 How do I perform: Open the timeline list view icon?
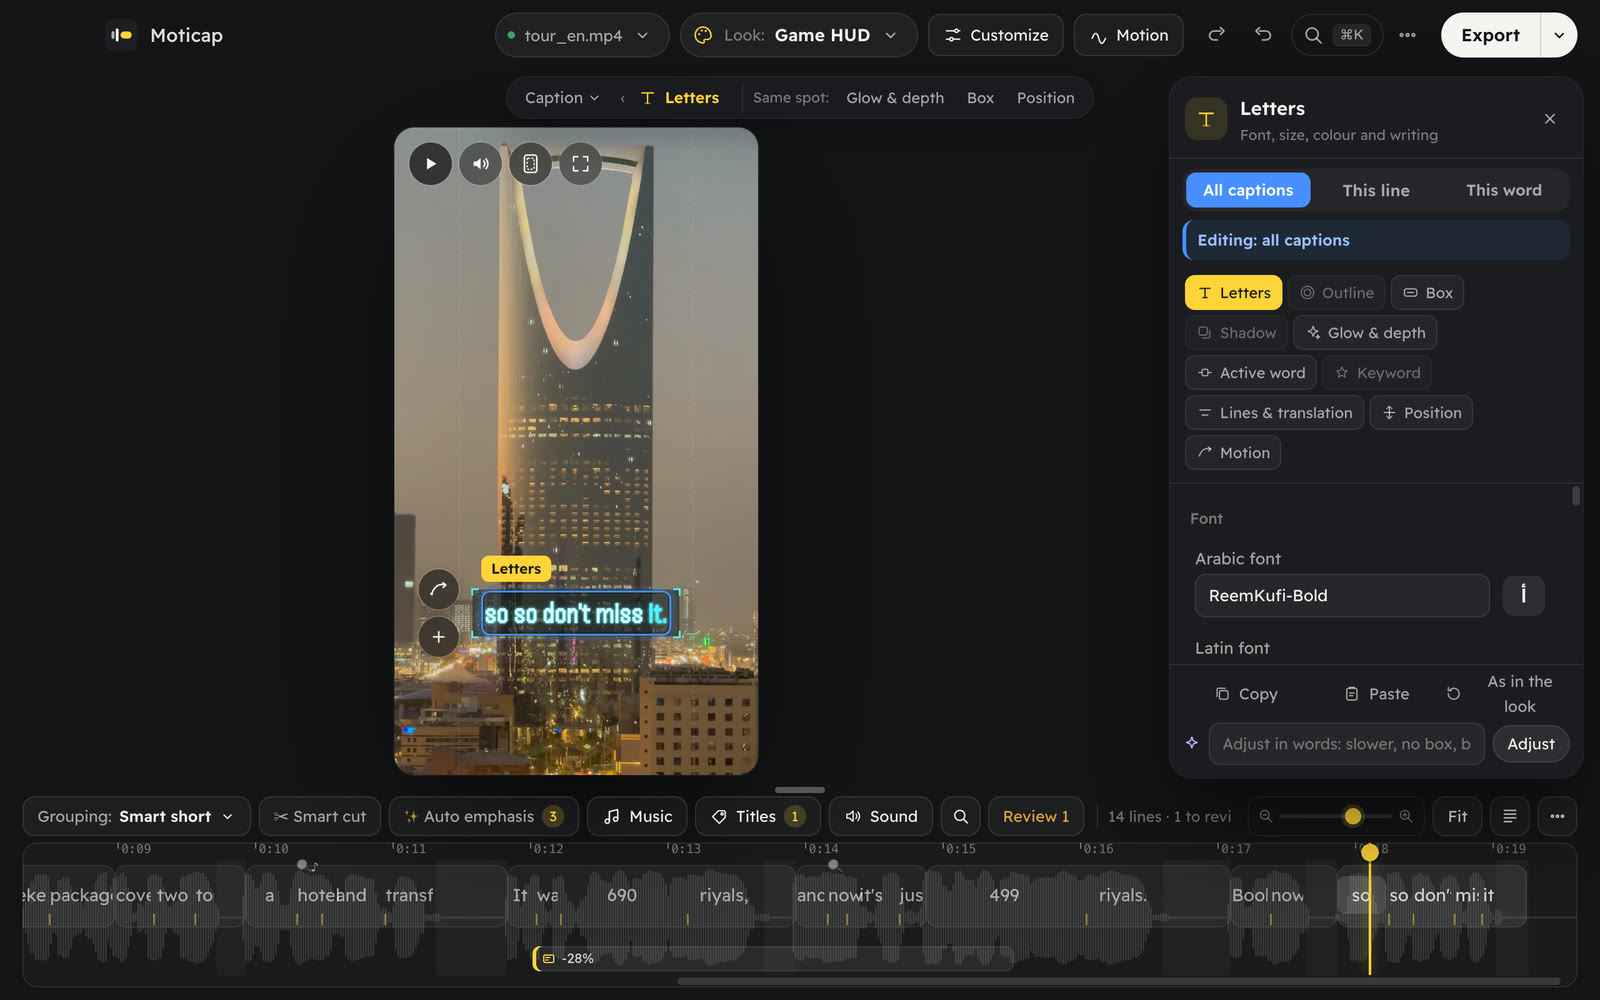(1510, 816)
